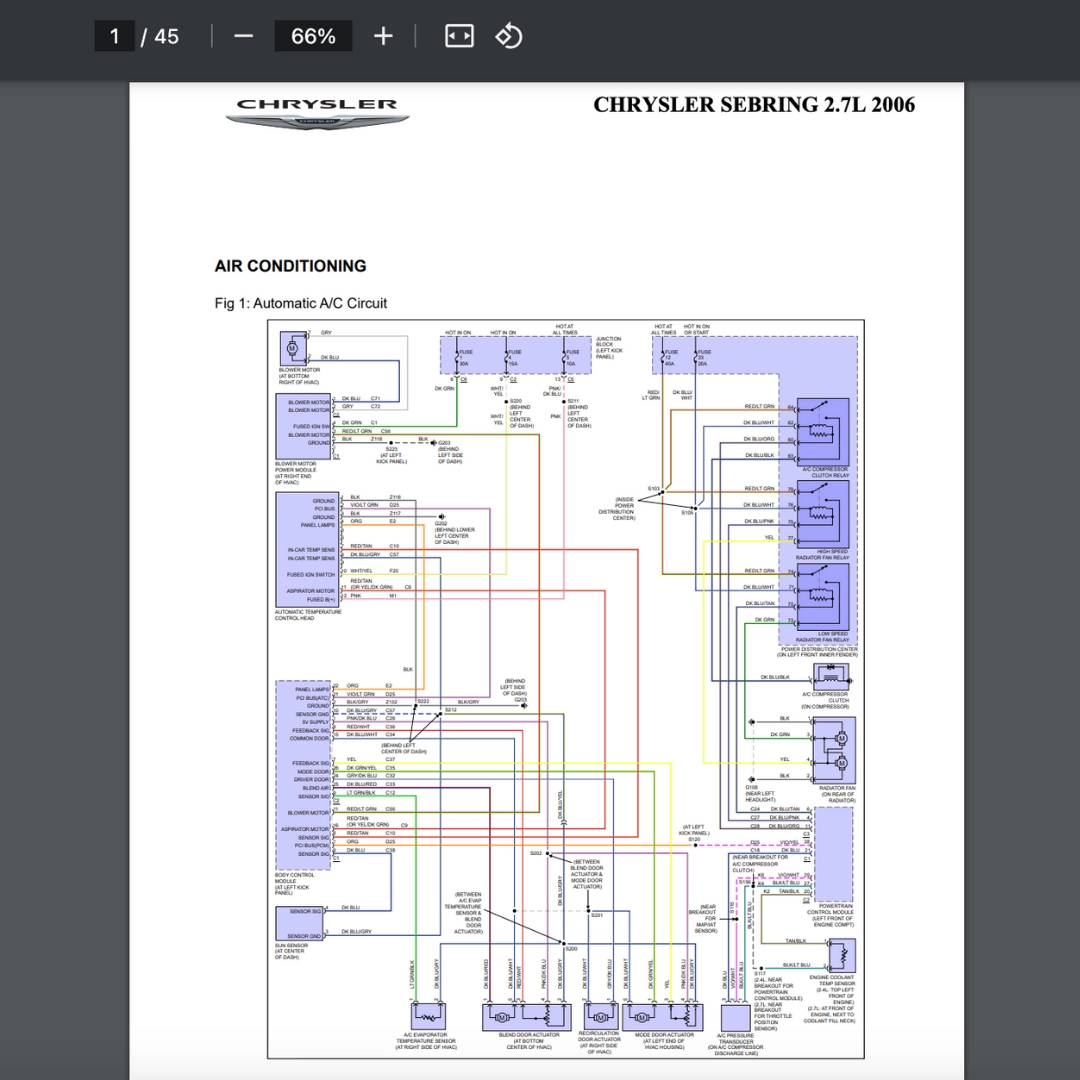
Task: Click the Radiator Fan motor symbol
Action: pos(834,750)
